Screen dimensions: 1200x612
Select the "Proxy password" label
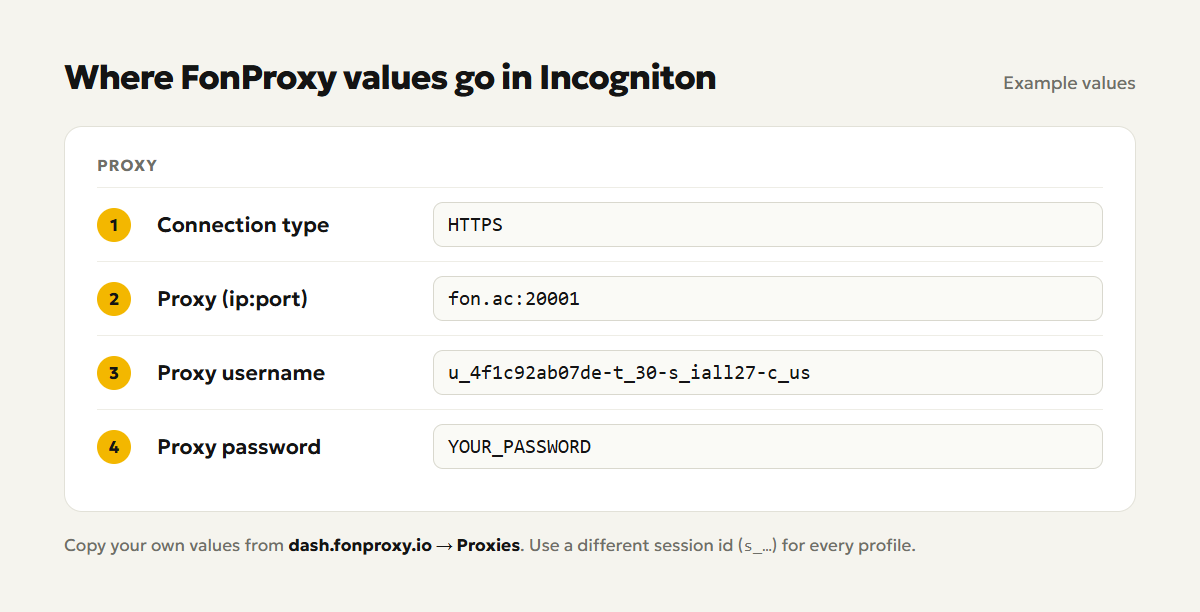(x=239, y=447)
